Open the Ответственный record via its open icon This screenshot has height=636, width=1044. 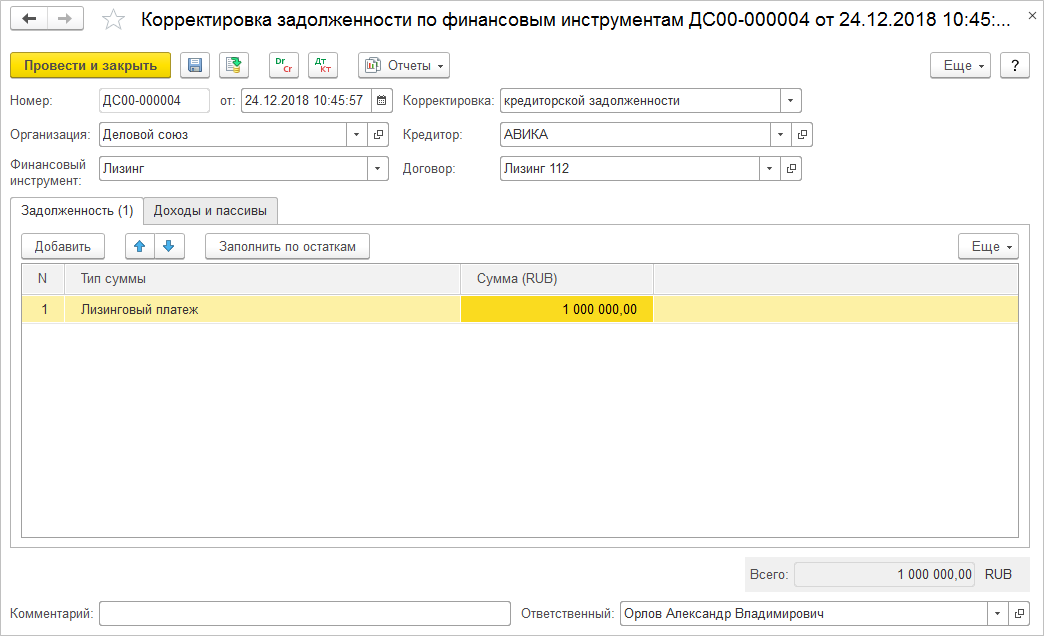coord(1019,613)
